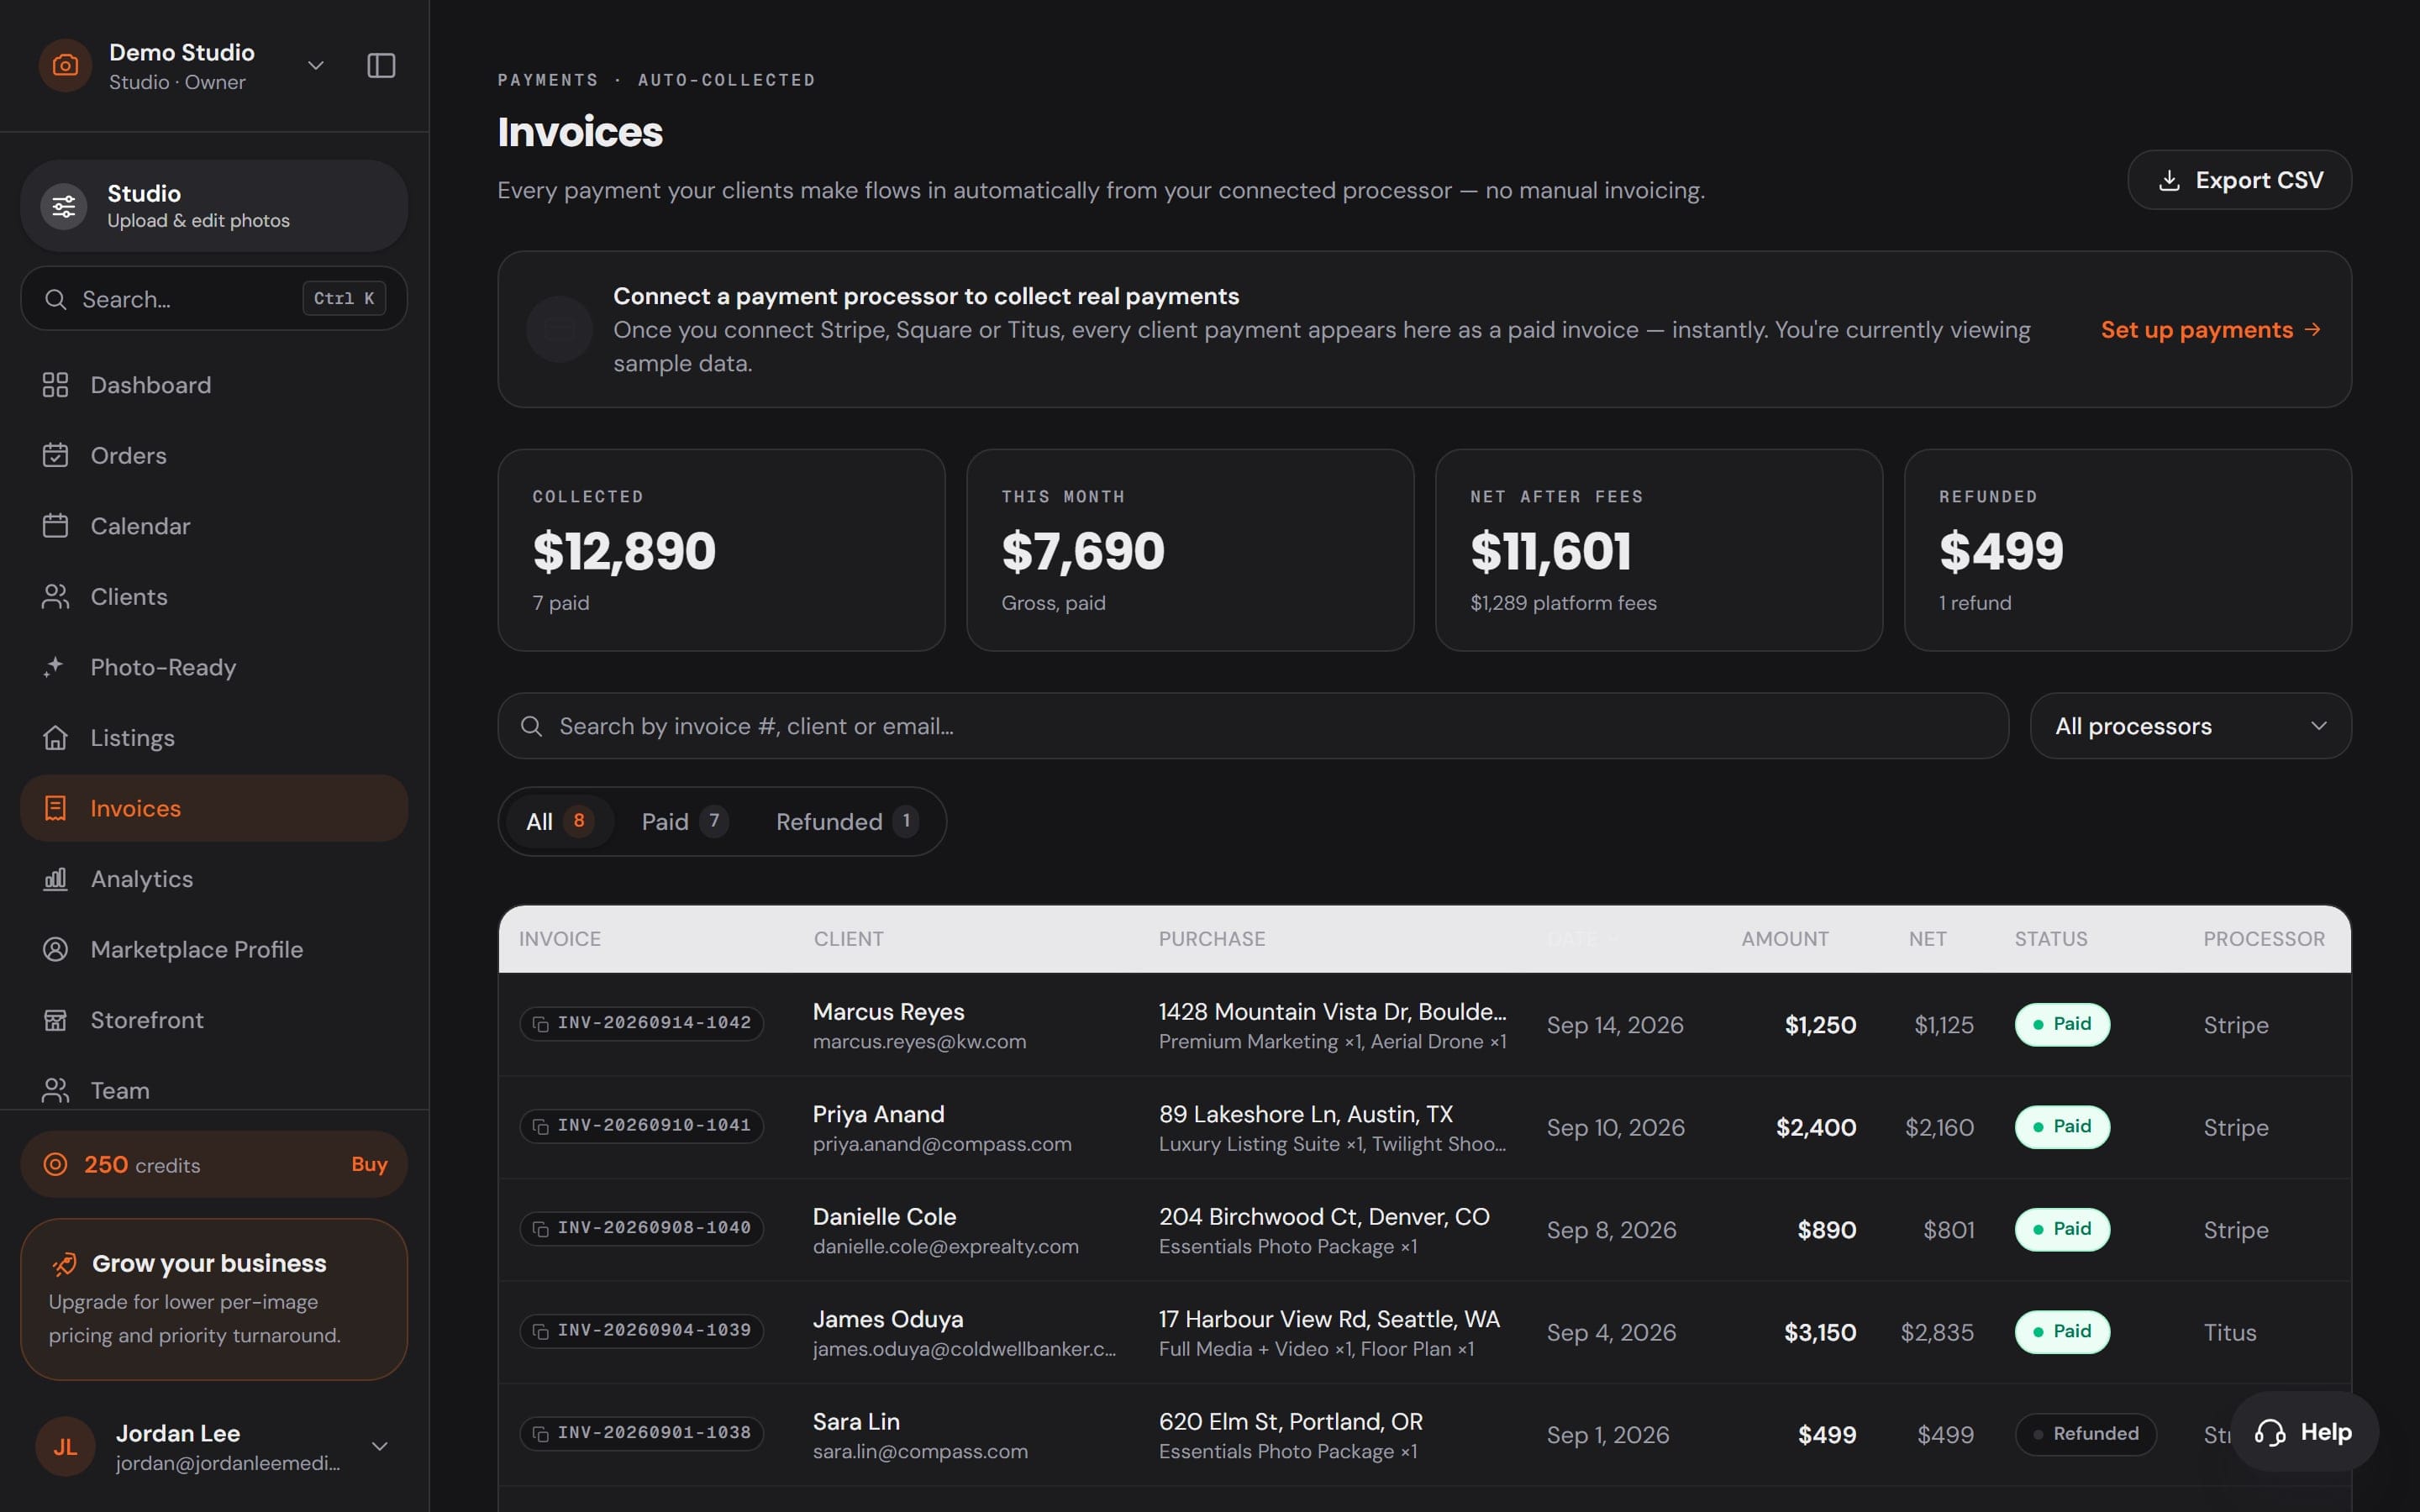Open the Collected $12,890 stat card
The width and height of the screenshot is (2420, 1512).
click(721, 550)
